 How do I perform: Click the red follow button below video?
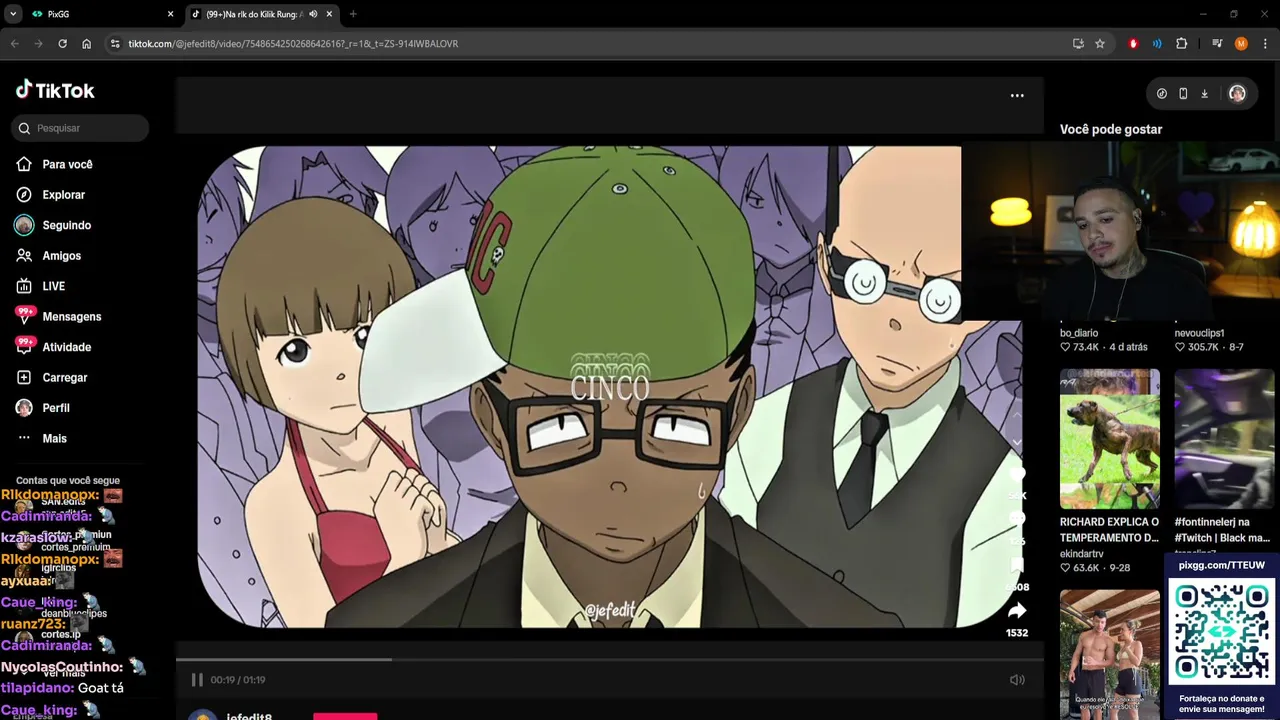tap(345, 716)
